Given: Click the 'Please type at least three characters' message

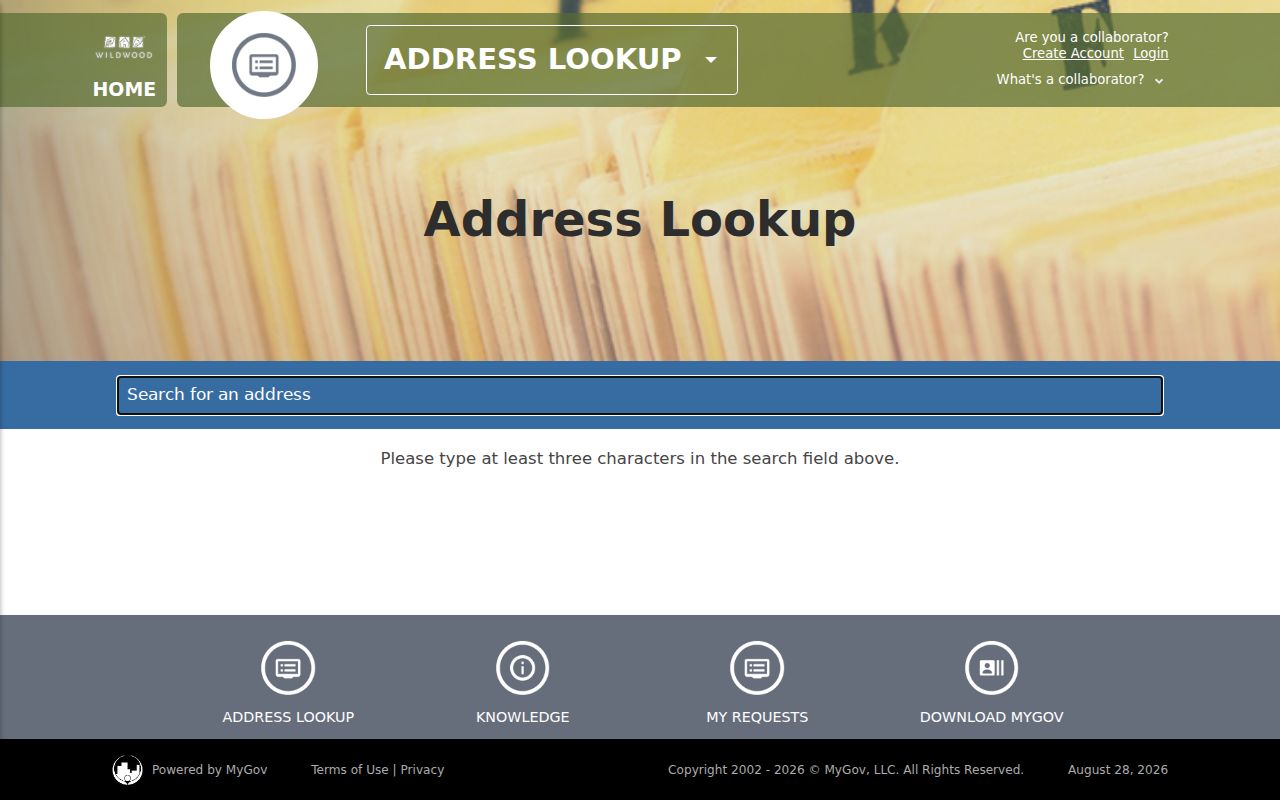Looking at the screenshot, I should [x=640, y=459].
